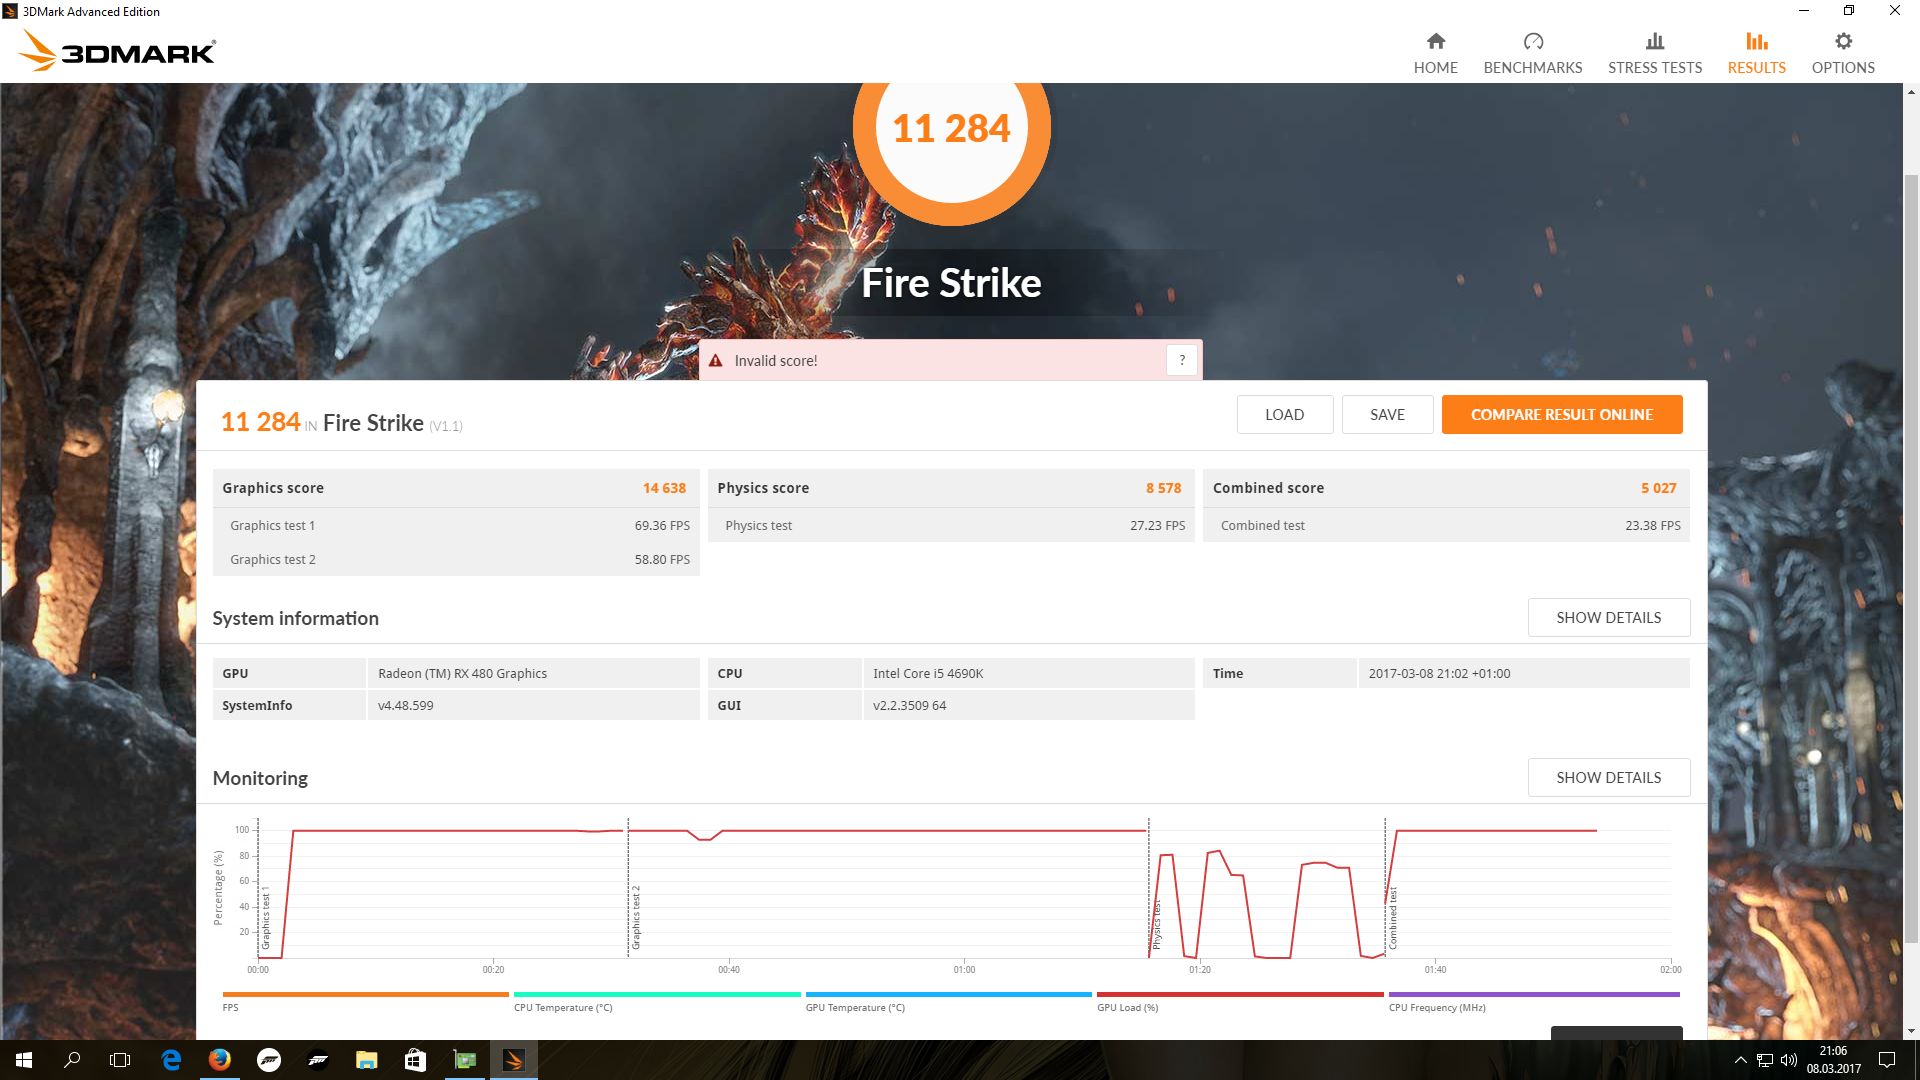Viewport: 1920px width, 1080px height.
Task: Click the vertical scrollbar thumb
Action: coord(1911,560)
